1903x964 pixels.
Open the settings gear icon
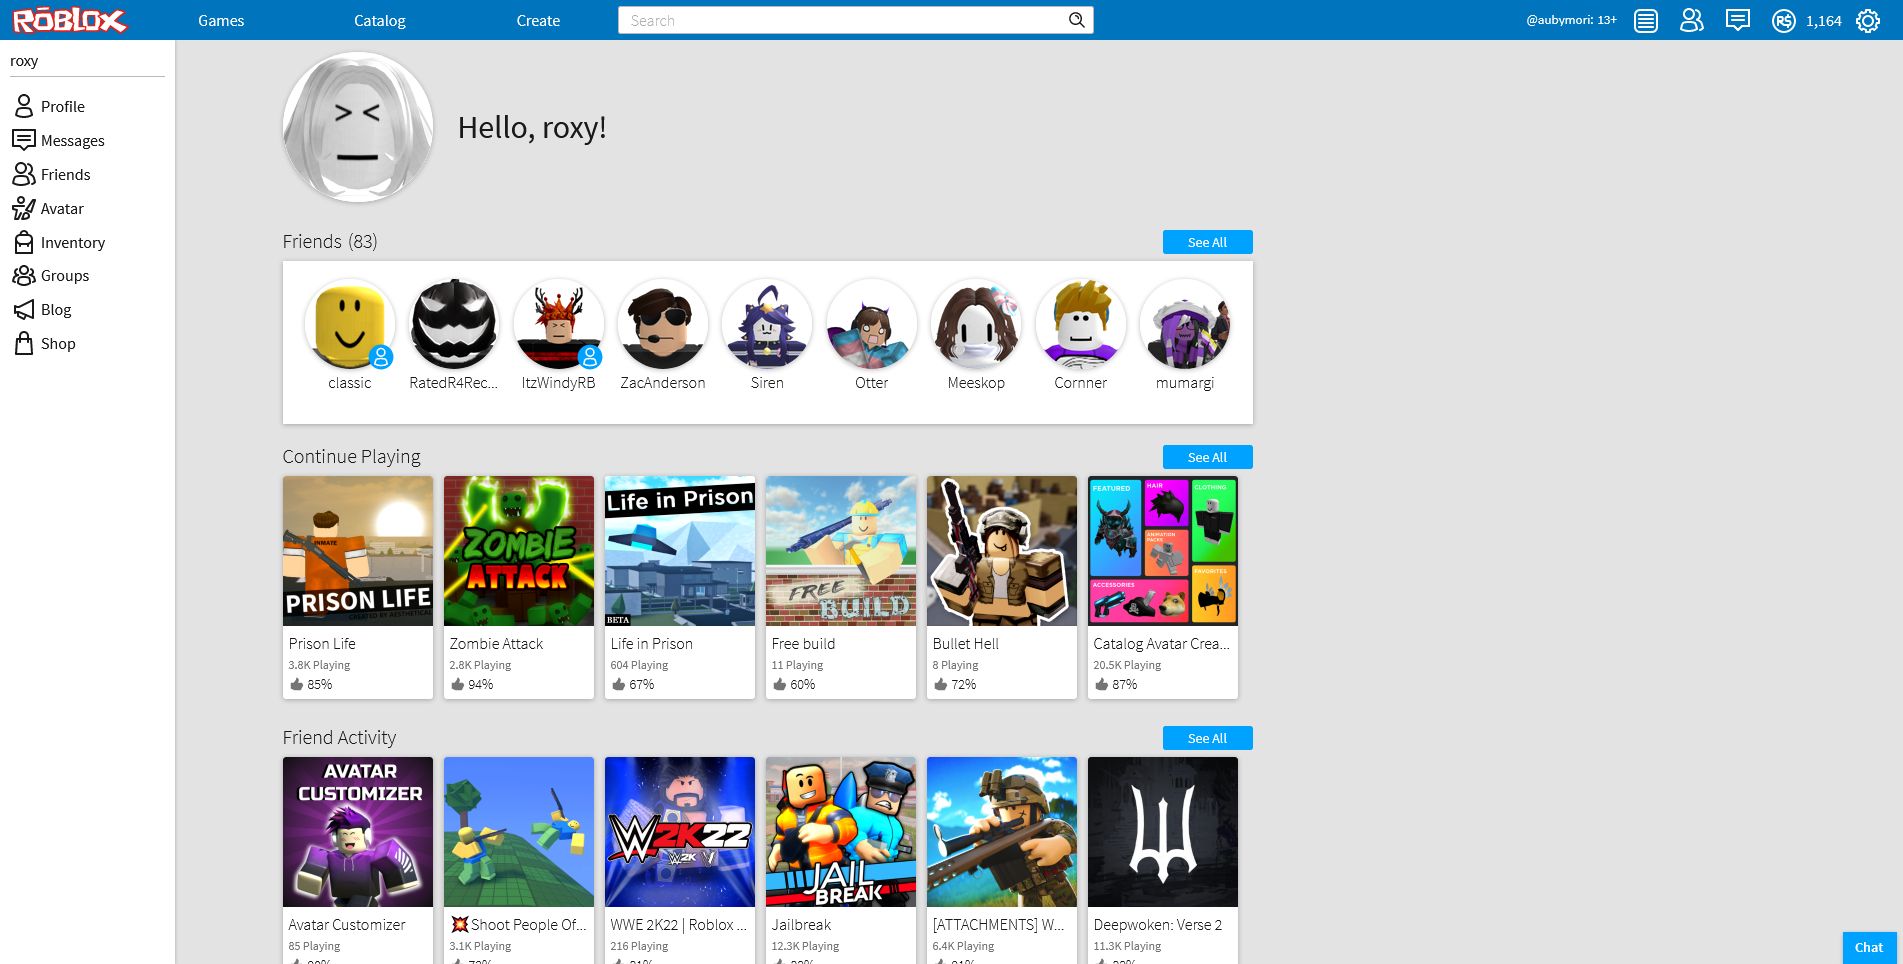click(x=1867, y=21)
